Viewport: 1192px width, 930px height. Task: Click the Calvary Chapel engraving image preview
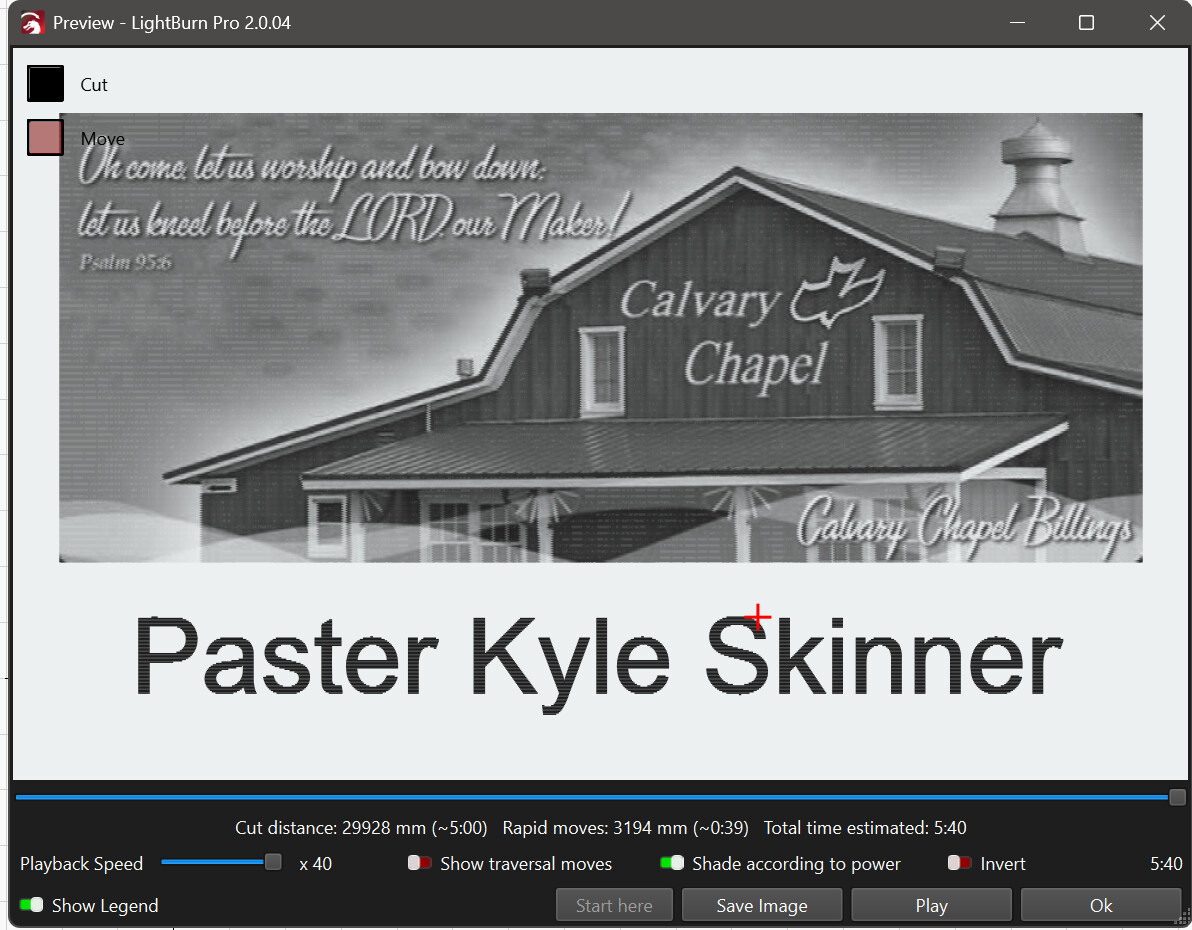[600, 337]
